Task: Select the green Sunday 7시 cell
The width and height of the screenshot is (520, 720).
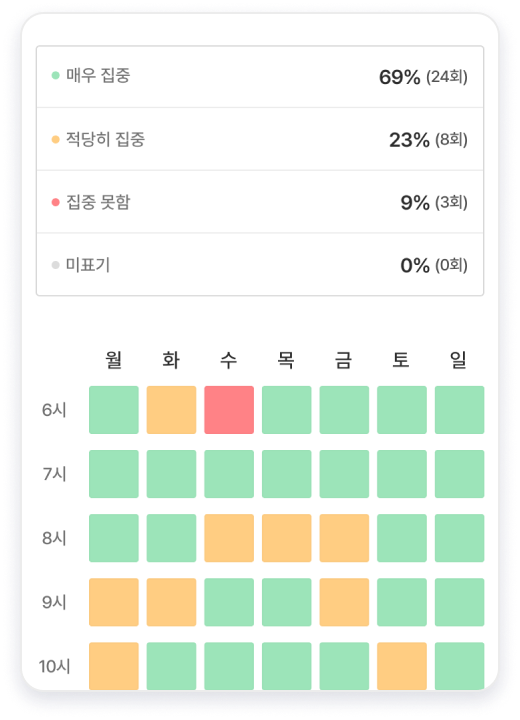Action: click(x=459, y=474)
